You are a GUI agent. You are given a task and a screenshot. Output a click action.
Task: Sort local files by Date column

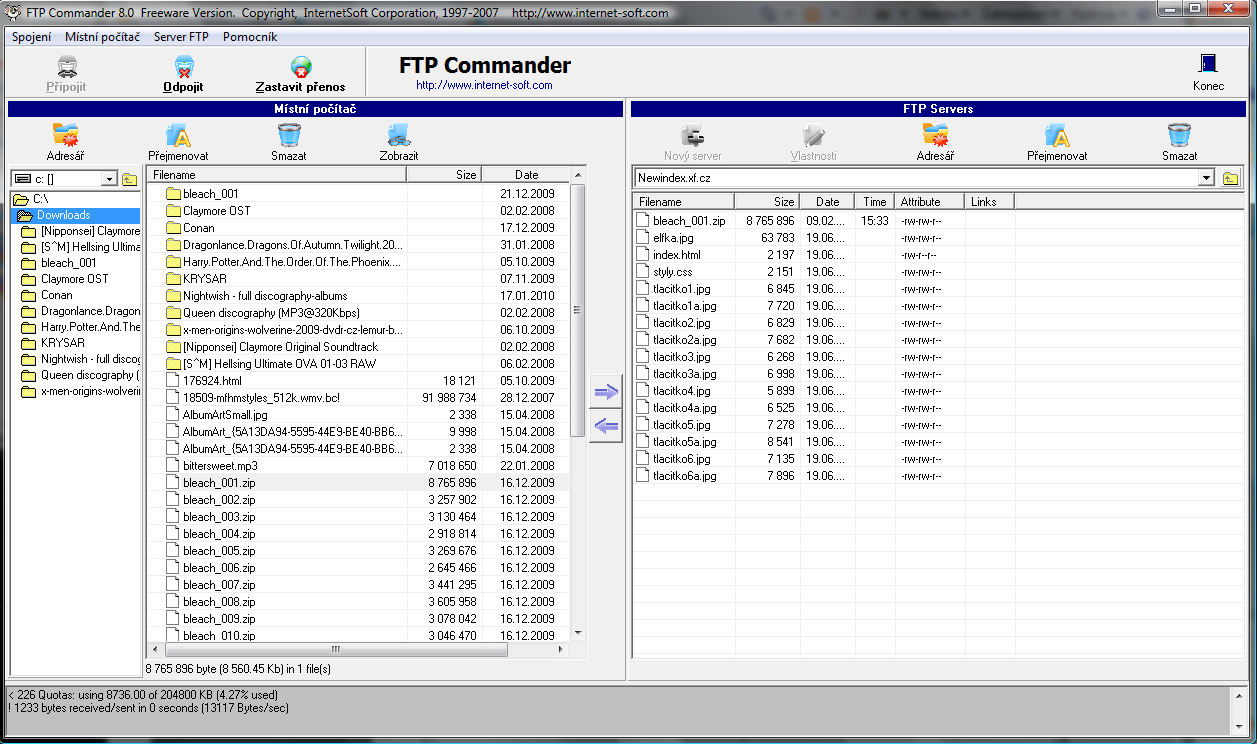(526, 175)
